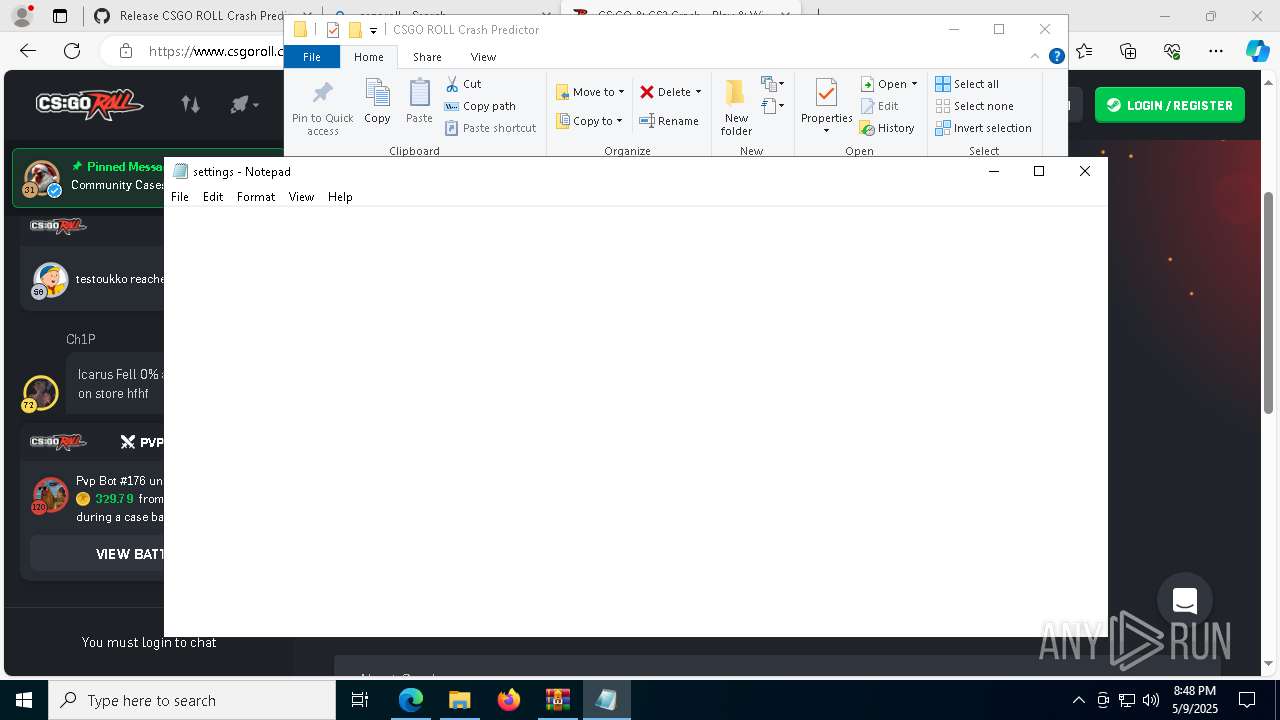Click Edge Collections icon

tap(1128, 51)
